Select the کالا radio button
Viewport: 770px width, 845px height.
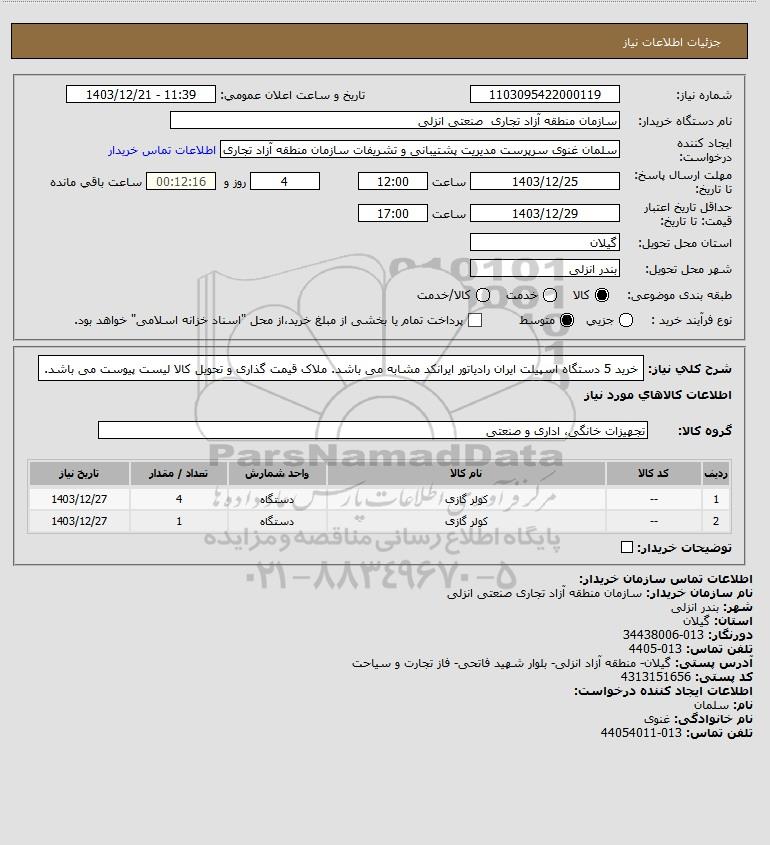coord(601,295)
